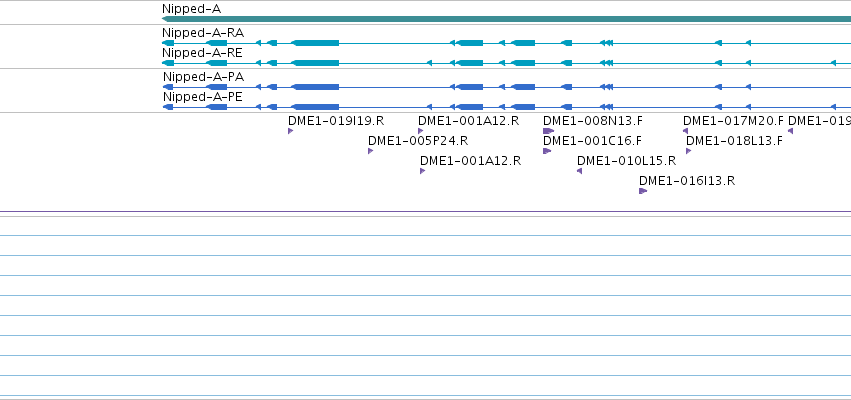851x400 pixels.
Task: Click the longest CDS block of Nipped-A-PA
Action: click(x=315, y=87)
